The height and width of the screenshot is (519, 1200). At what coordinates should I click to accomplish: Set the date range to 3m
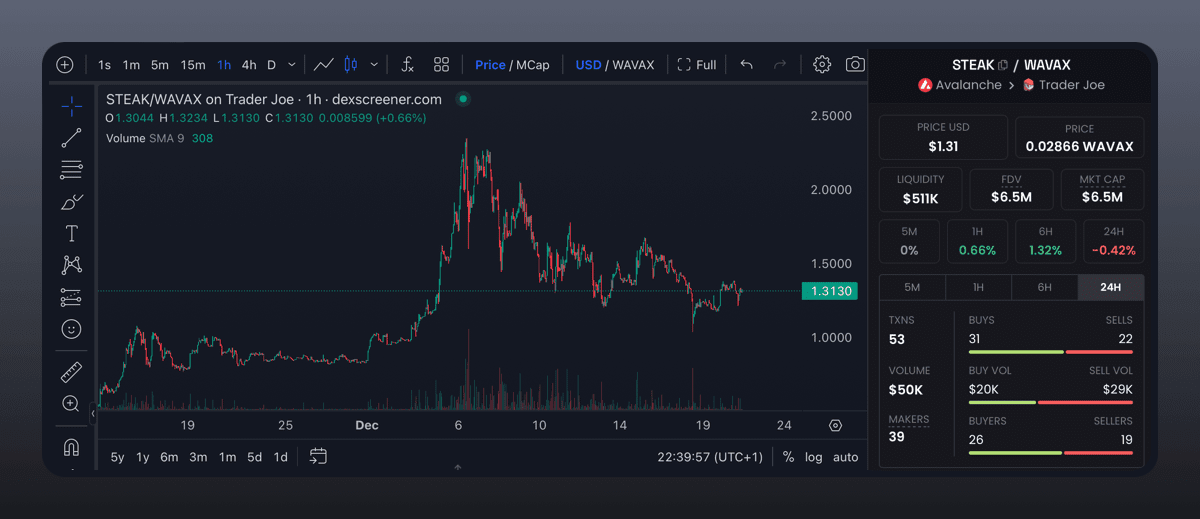(x=198, y=457)
